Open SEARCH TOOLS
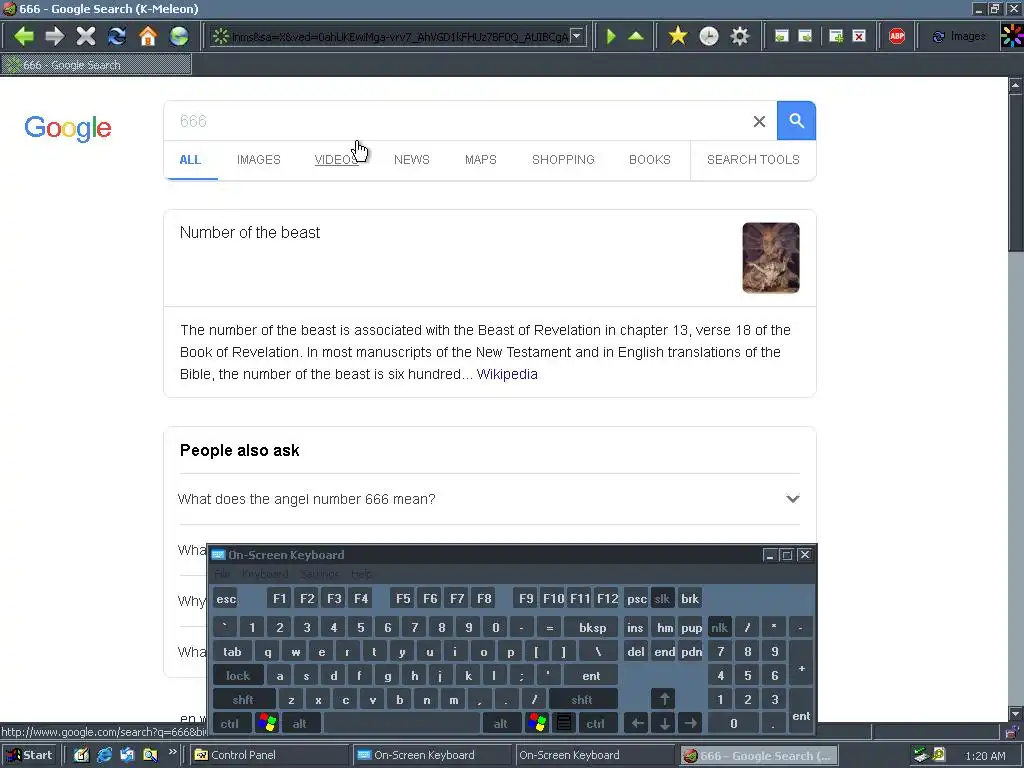This screenshot has width=1024, height=768. point(753,160)
